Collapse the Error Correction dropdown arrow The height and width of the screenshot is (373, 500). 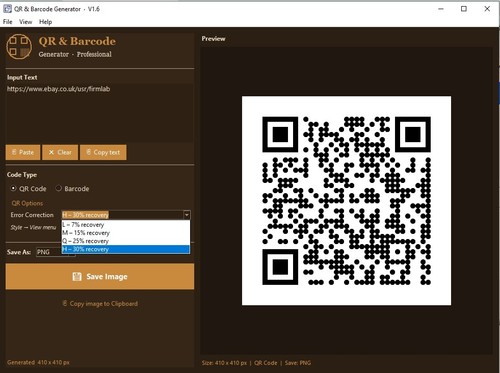tap(187, 215)
